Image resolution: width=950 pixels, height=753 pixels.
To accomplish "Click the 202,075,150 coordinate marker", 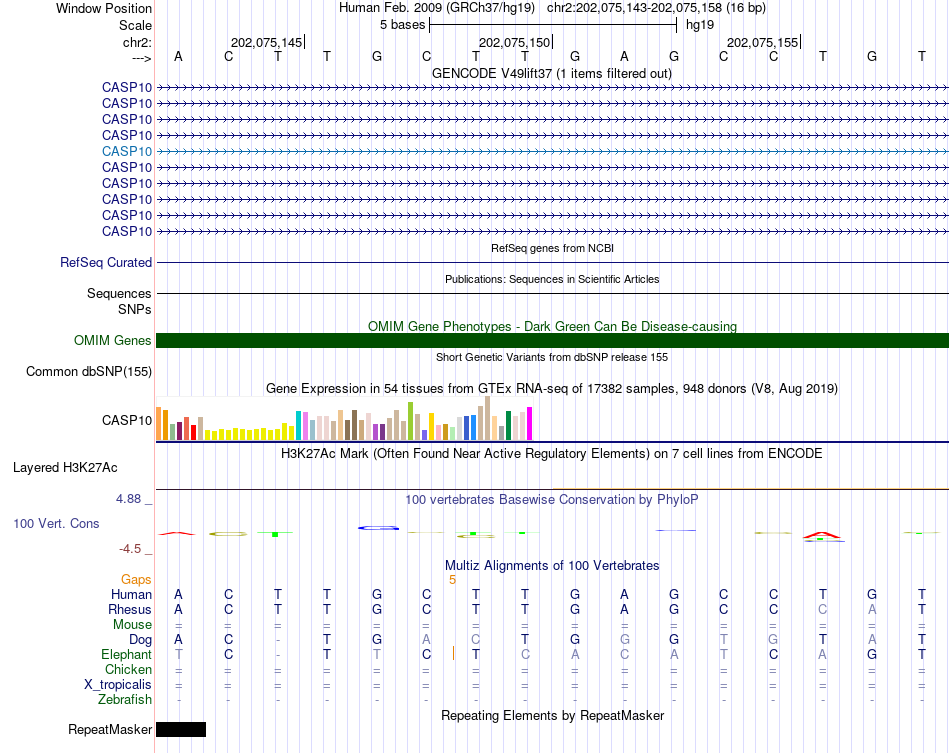I will 514,42.
